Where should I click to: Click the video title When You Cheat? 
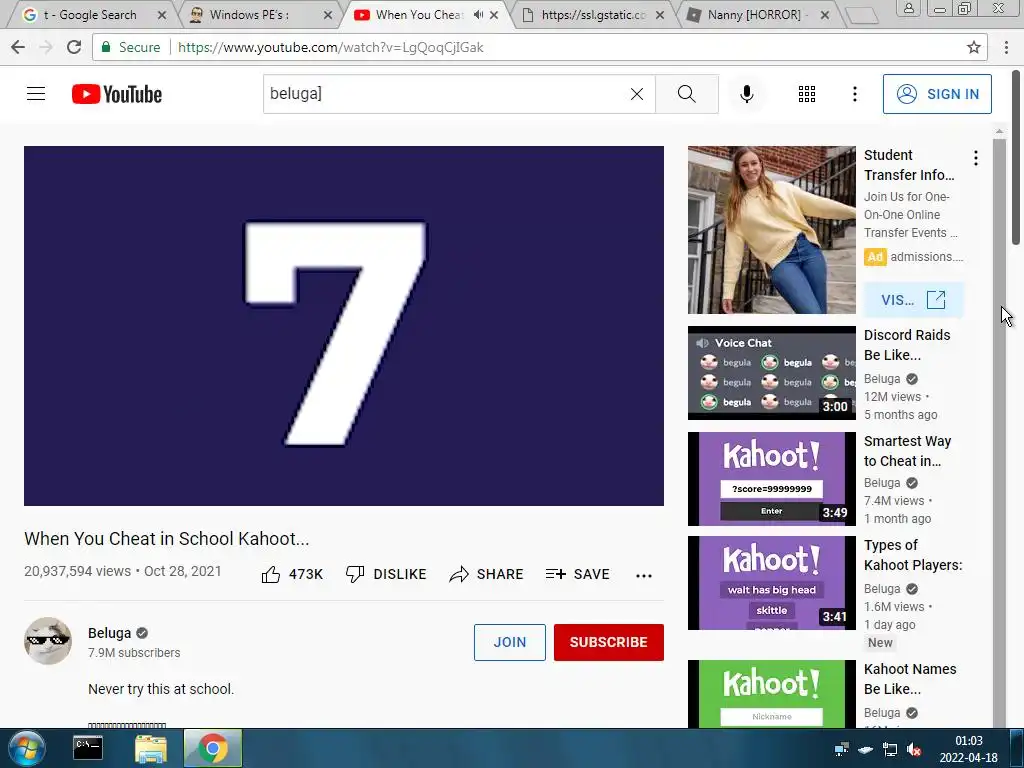[167, 539]
